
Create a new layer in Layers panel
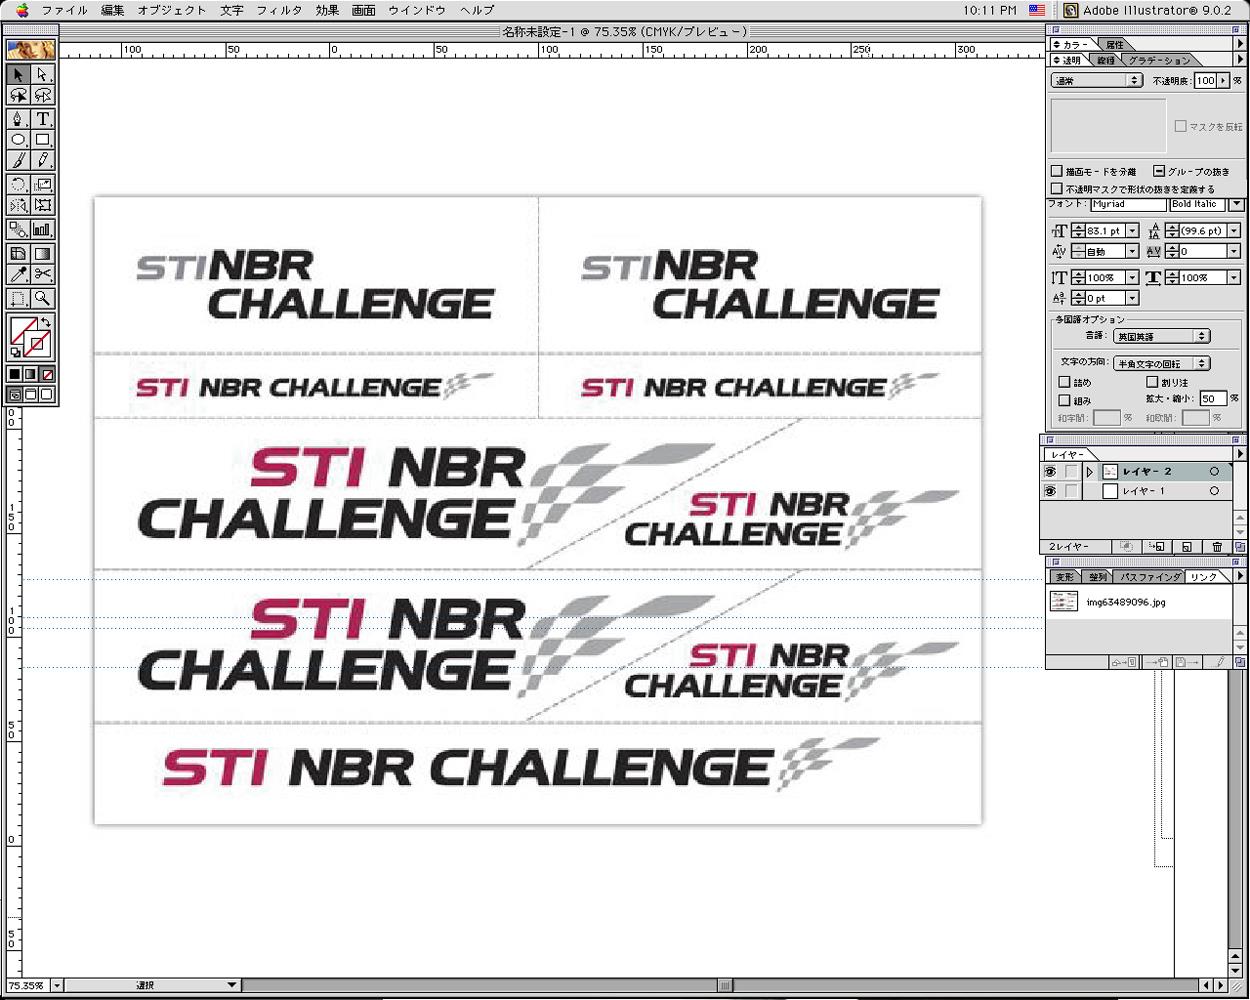pos(1186,547)
